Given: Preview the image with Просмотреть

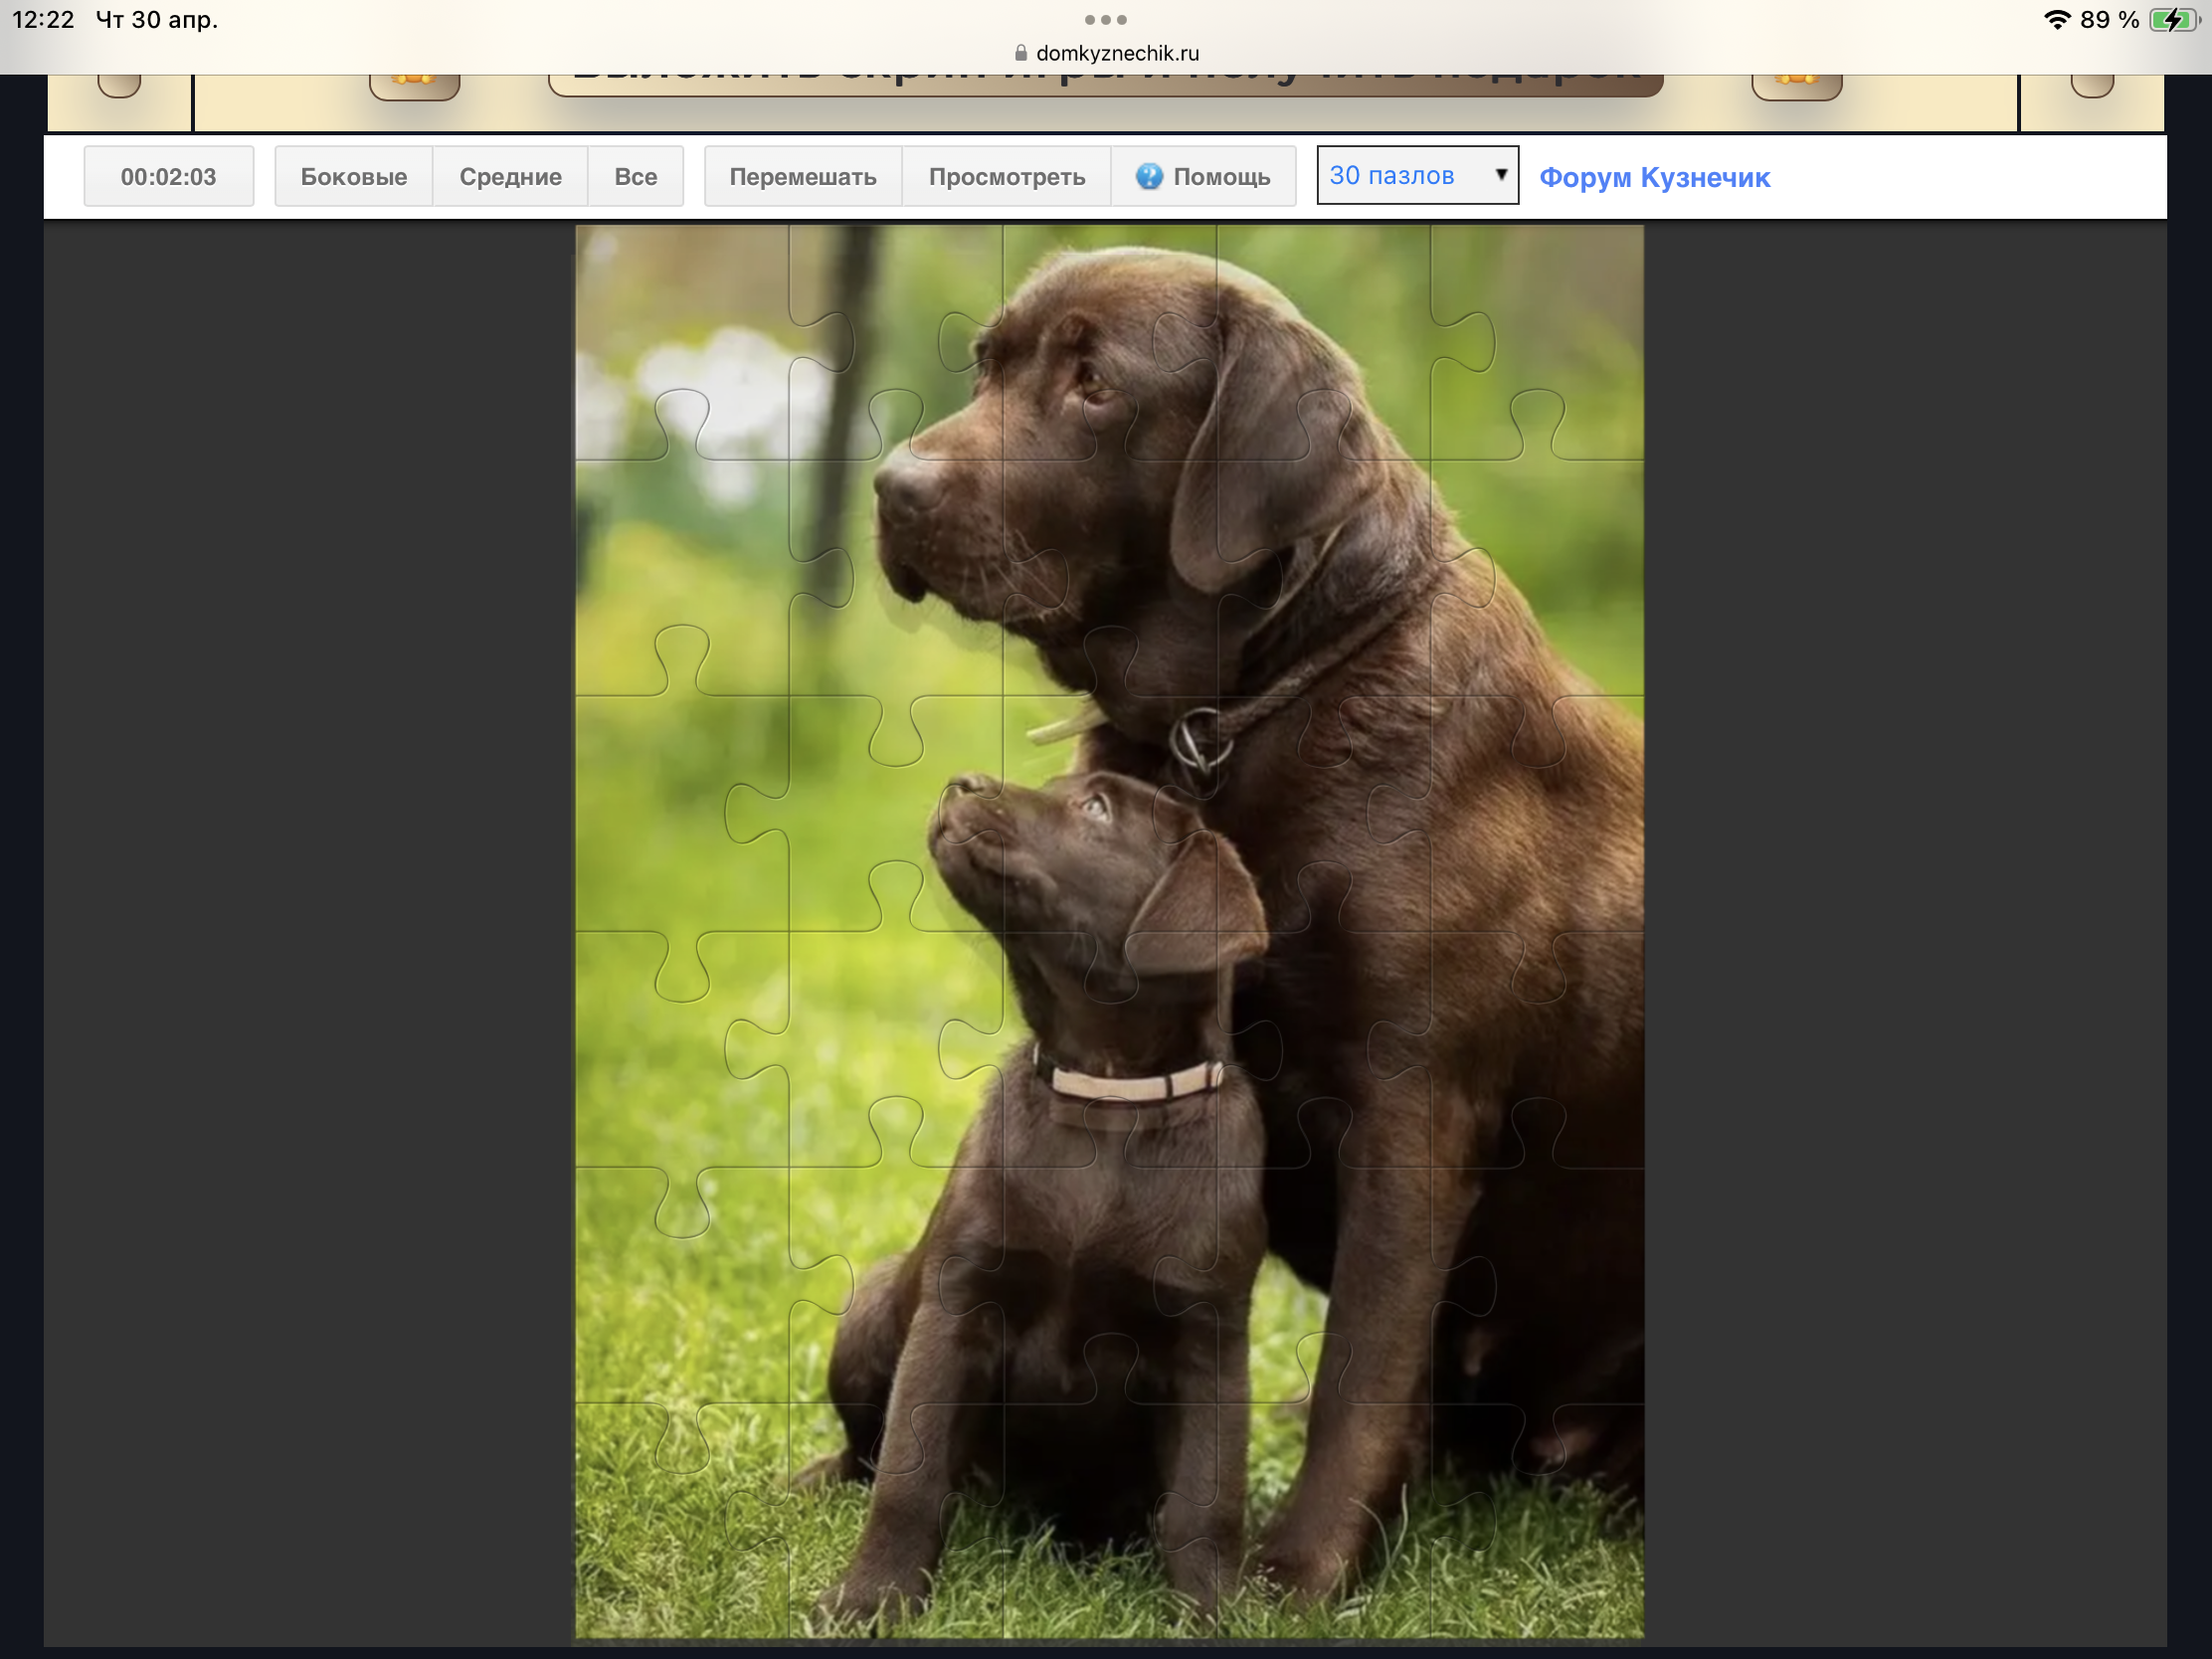Looking at the screenshot, I should tap(1006, 177).
